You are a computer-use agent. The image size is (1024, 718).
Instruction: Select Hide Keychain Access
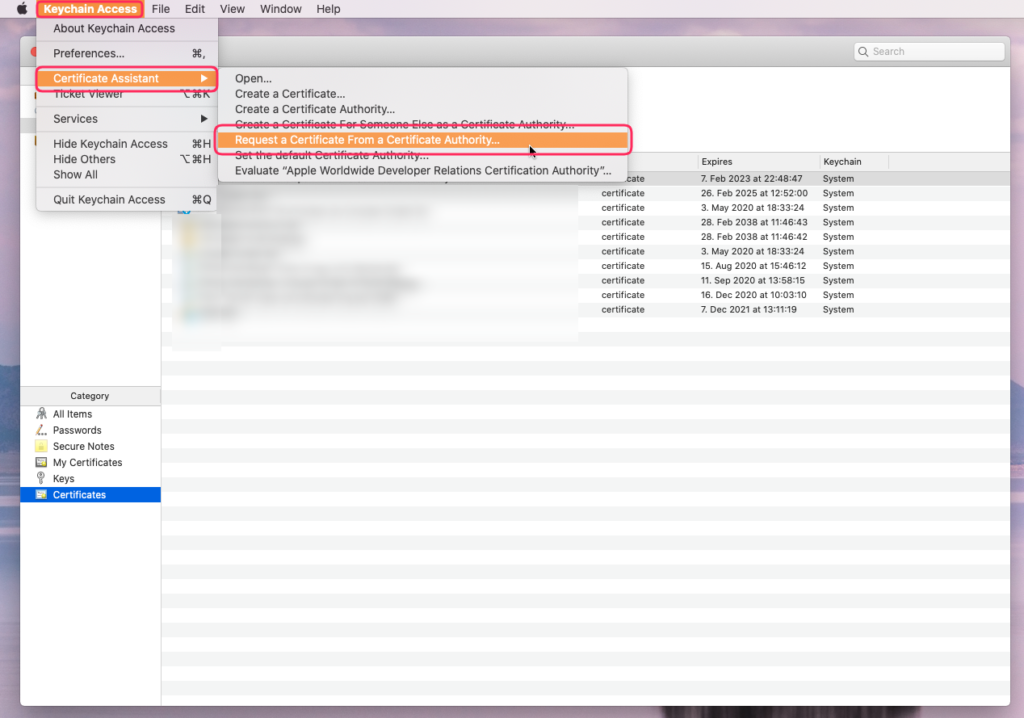point(127,144)
